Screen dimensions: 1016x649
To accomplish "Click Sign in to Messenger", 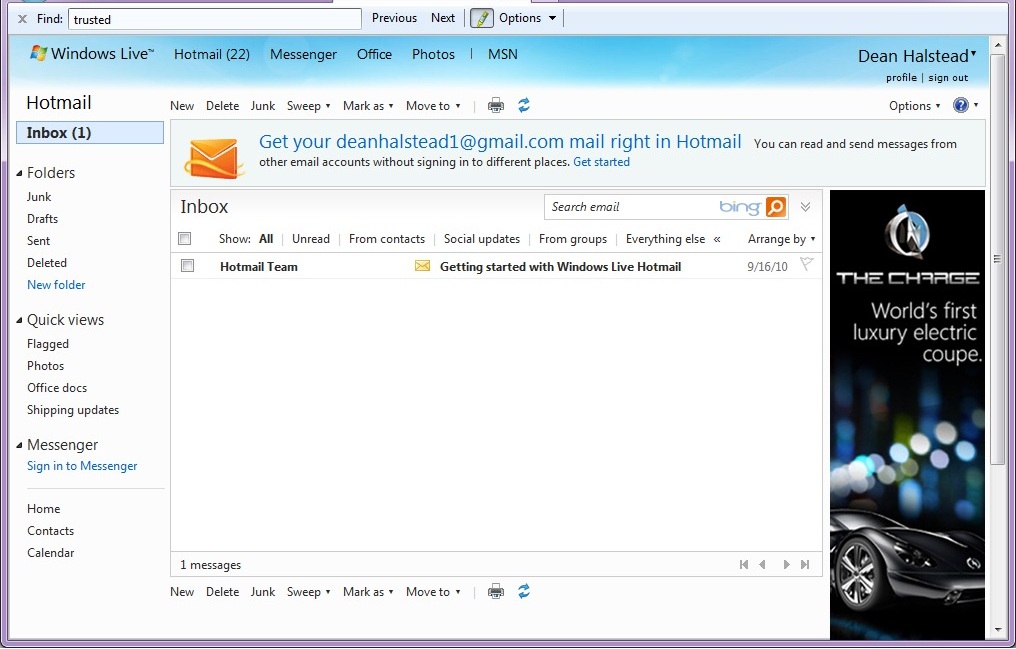I will point(82,466).
